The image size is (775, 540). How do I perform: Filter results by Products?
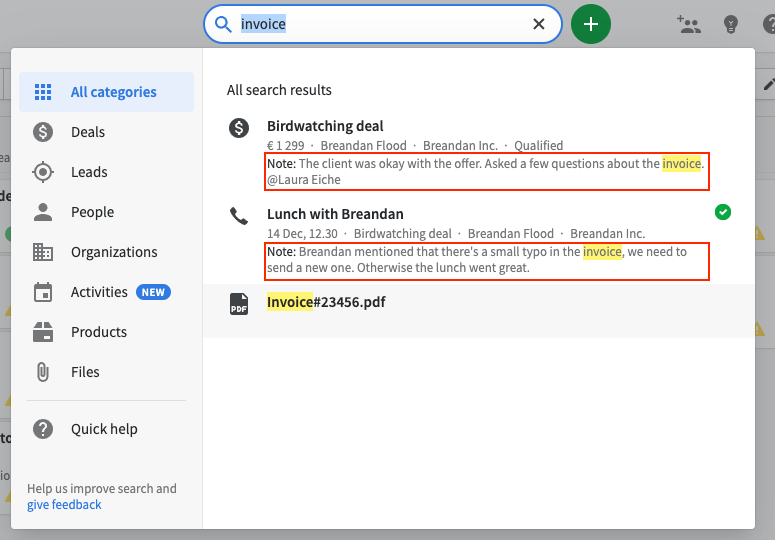(106, 332)
